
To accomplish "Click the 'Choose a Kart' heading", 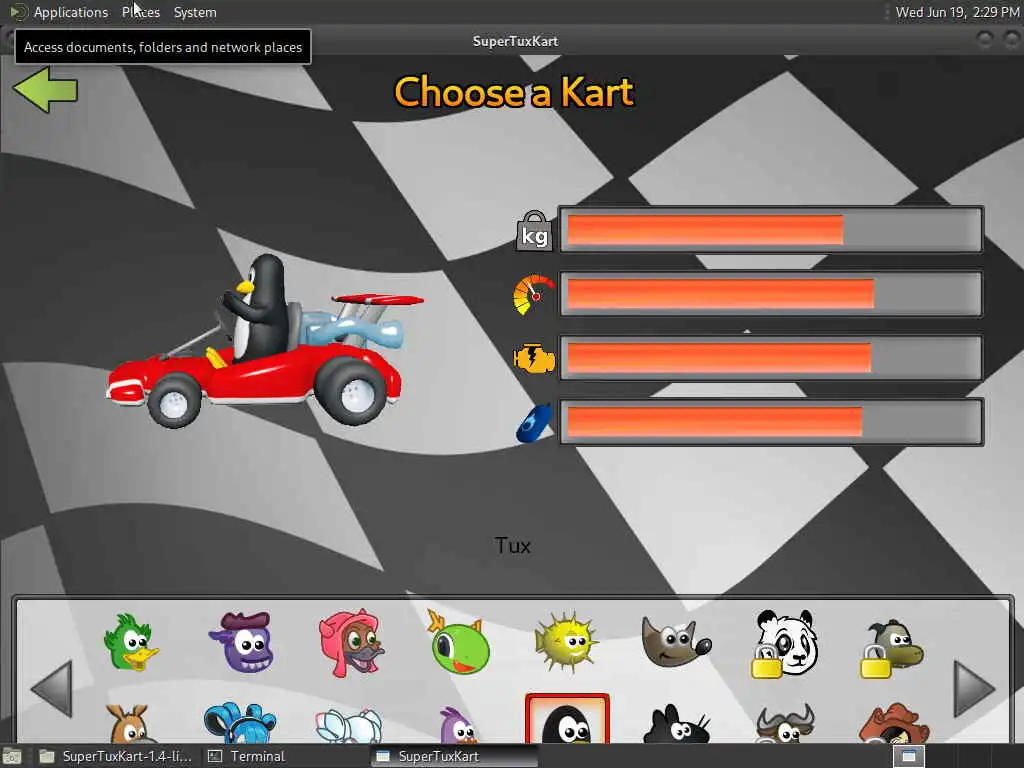I will (x=514, y=91).
